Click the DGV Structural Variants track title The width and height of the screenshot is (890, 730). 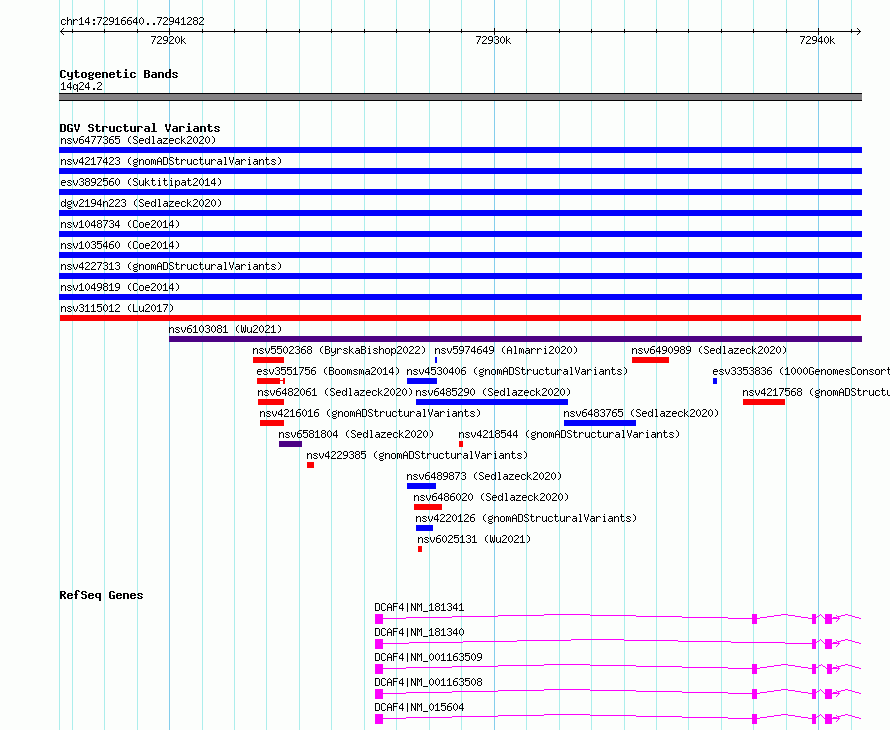tap(140, 128)
